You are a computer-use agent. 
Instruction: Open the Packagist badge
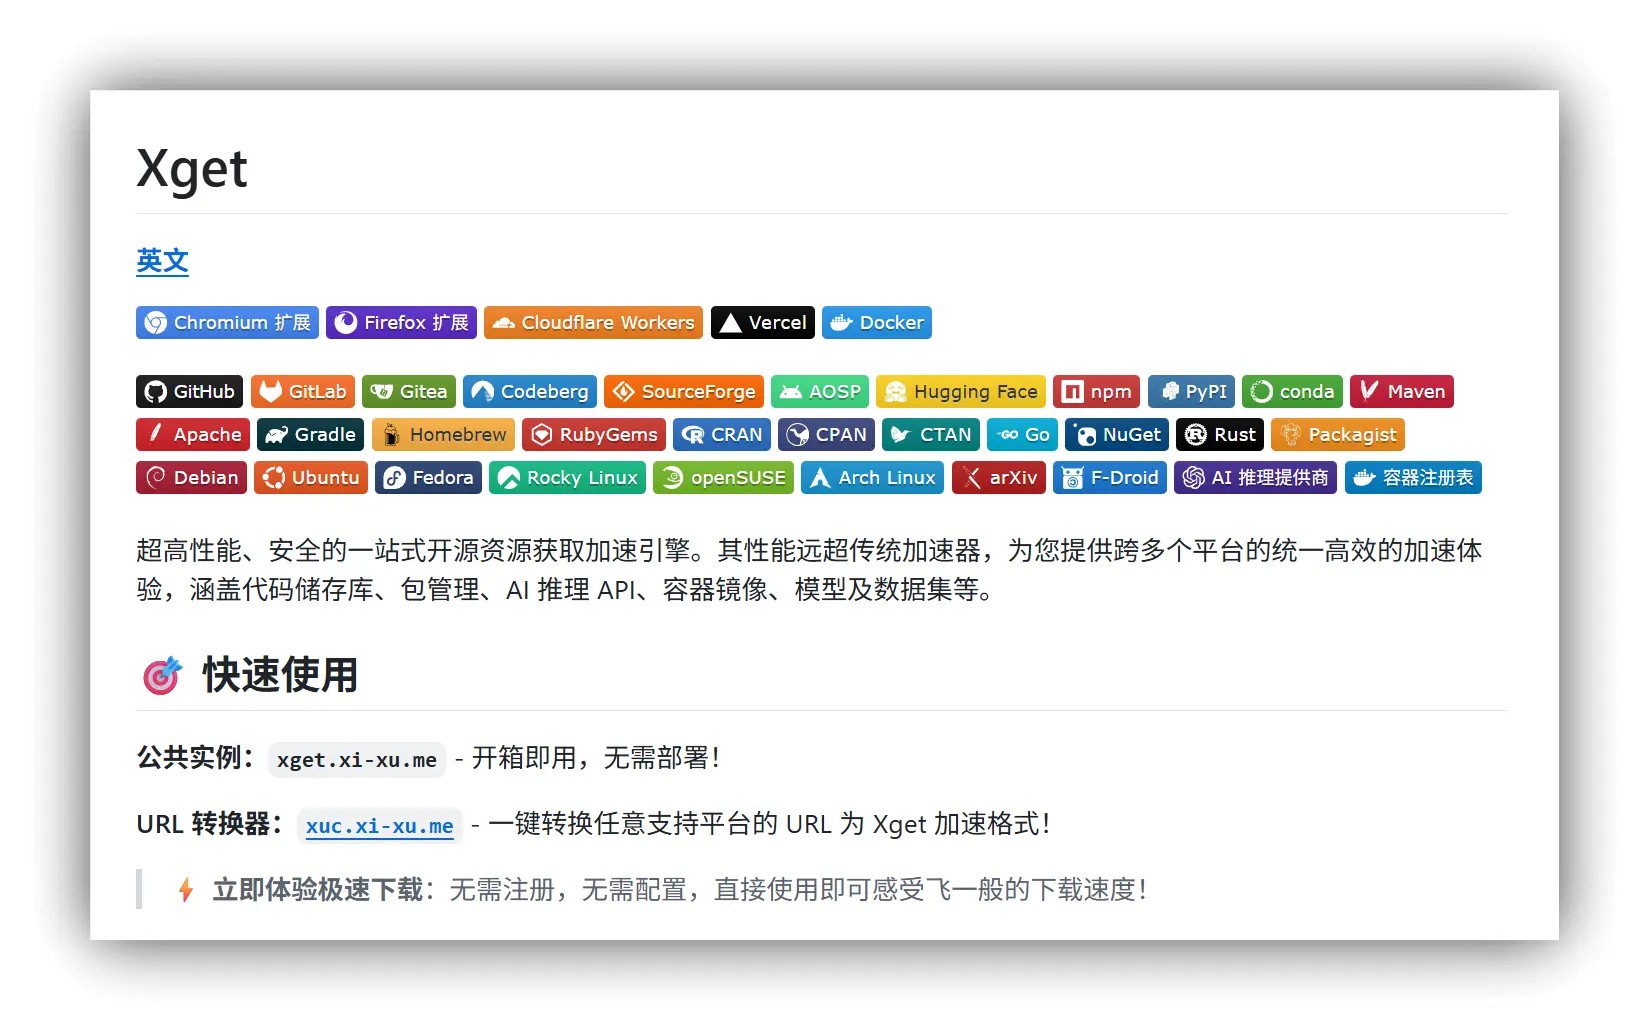tap(1338, 435)
